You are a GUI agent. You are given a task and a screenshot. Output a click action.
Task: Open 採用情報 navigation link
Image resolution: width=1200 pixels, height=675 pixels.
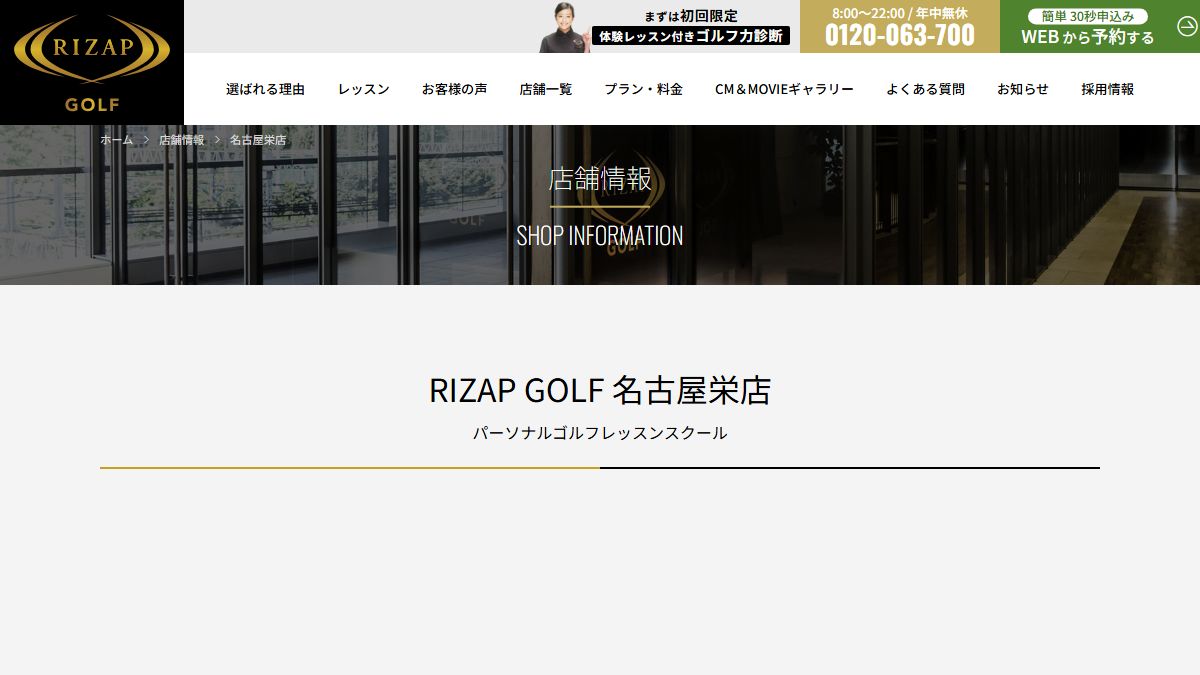tap(1107, 89)
